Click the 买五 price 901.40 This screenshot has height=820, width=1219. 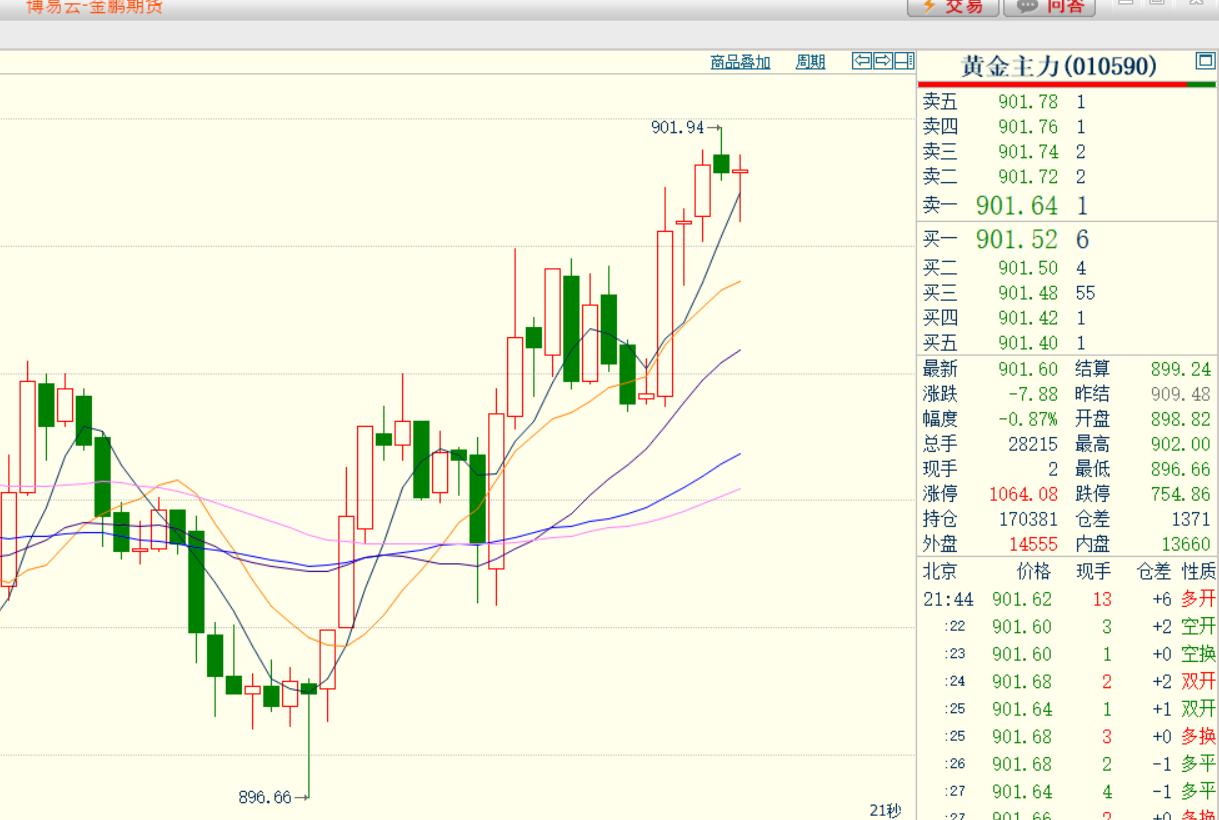click(x=1027, y=343)
